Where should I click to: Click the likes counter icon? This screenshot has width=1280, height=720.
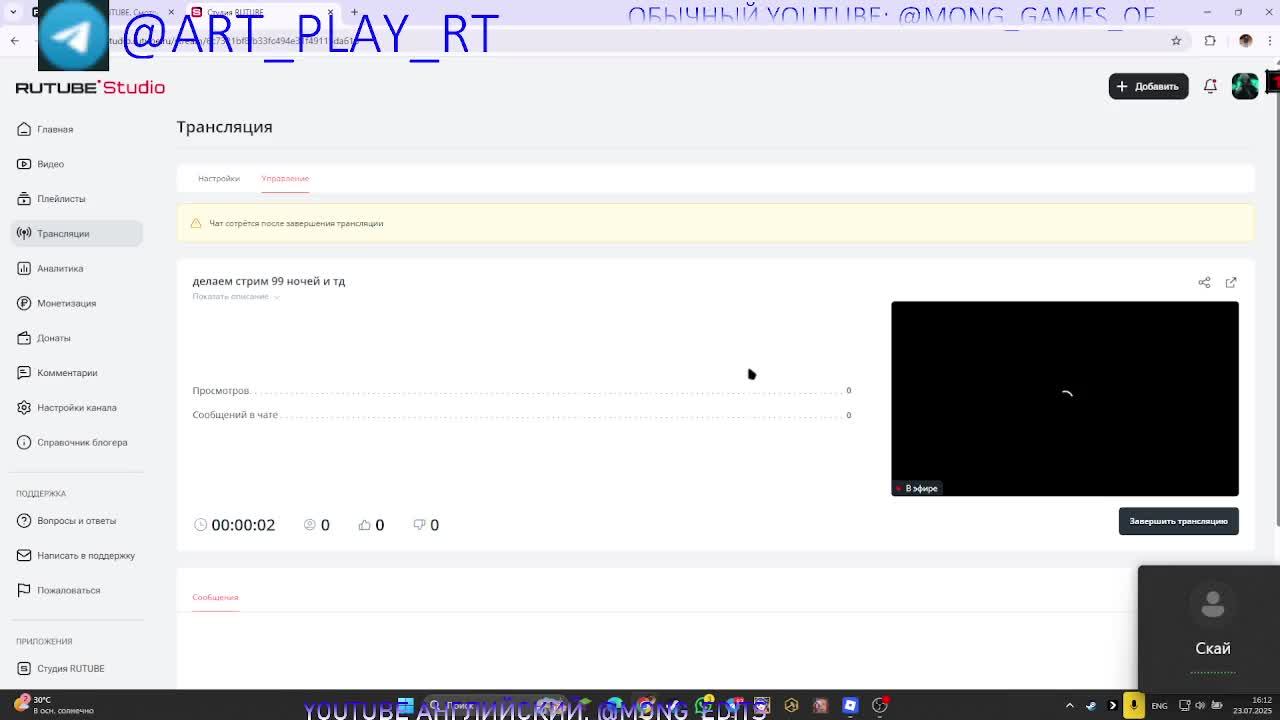(364, 525)
